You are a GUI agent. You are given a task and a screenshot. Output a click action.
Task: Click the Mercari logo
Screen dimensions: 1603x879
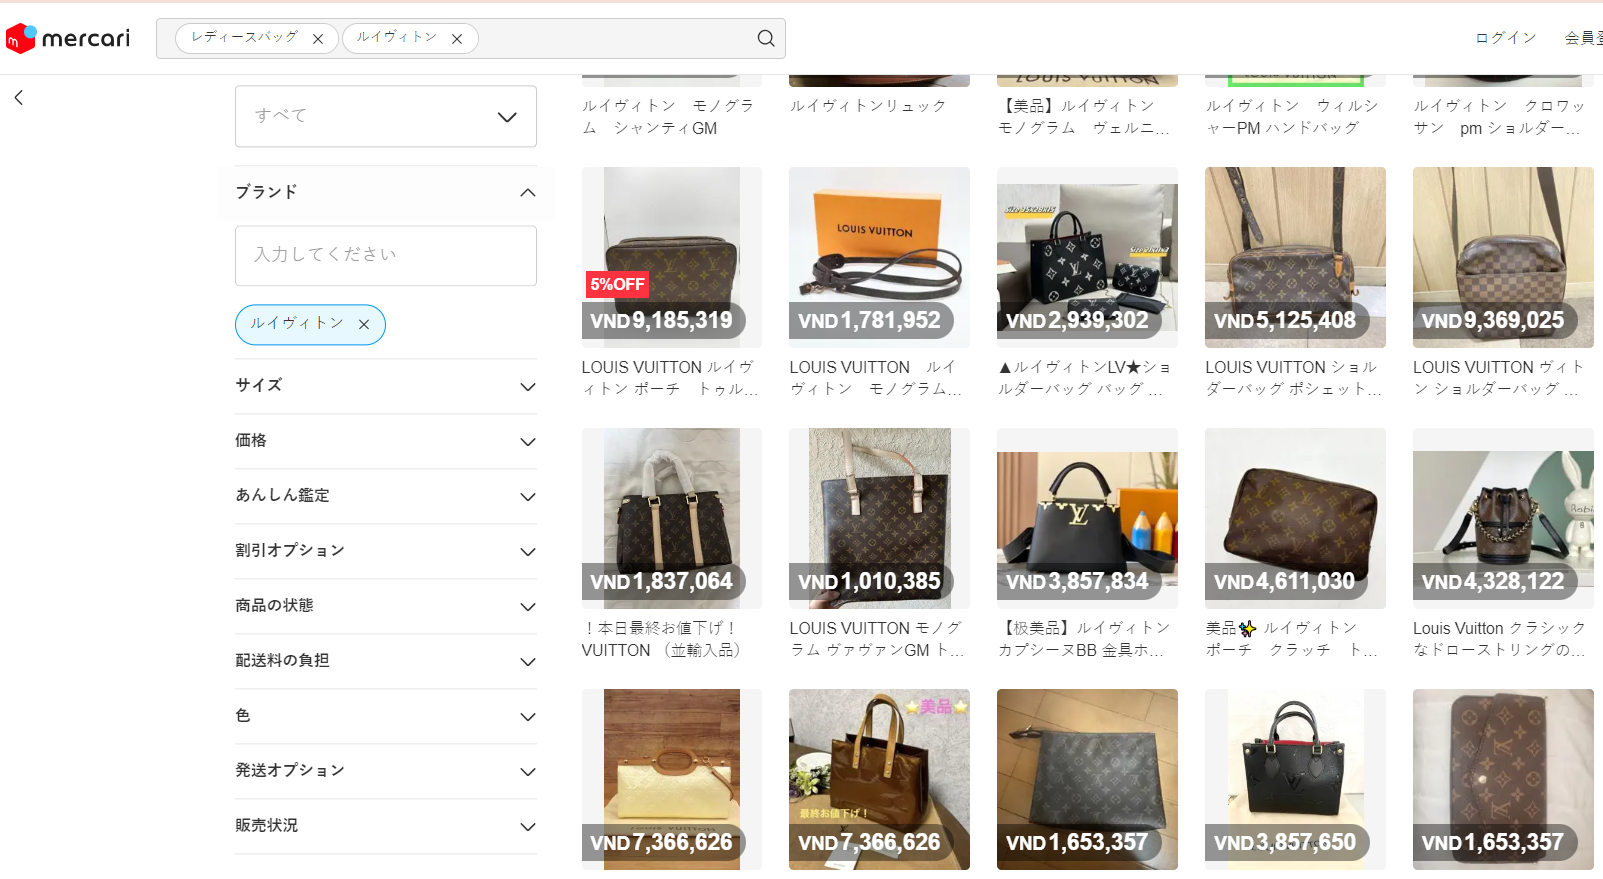(68, 38)
